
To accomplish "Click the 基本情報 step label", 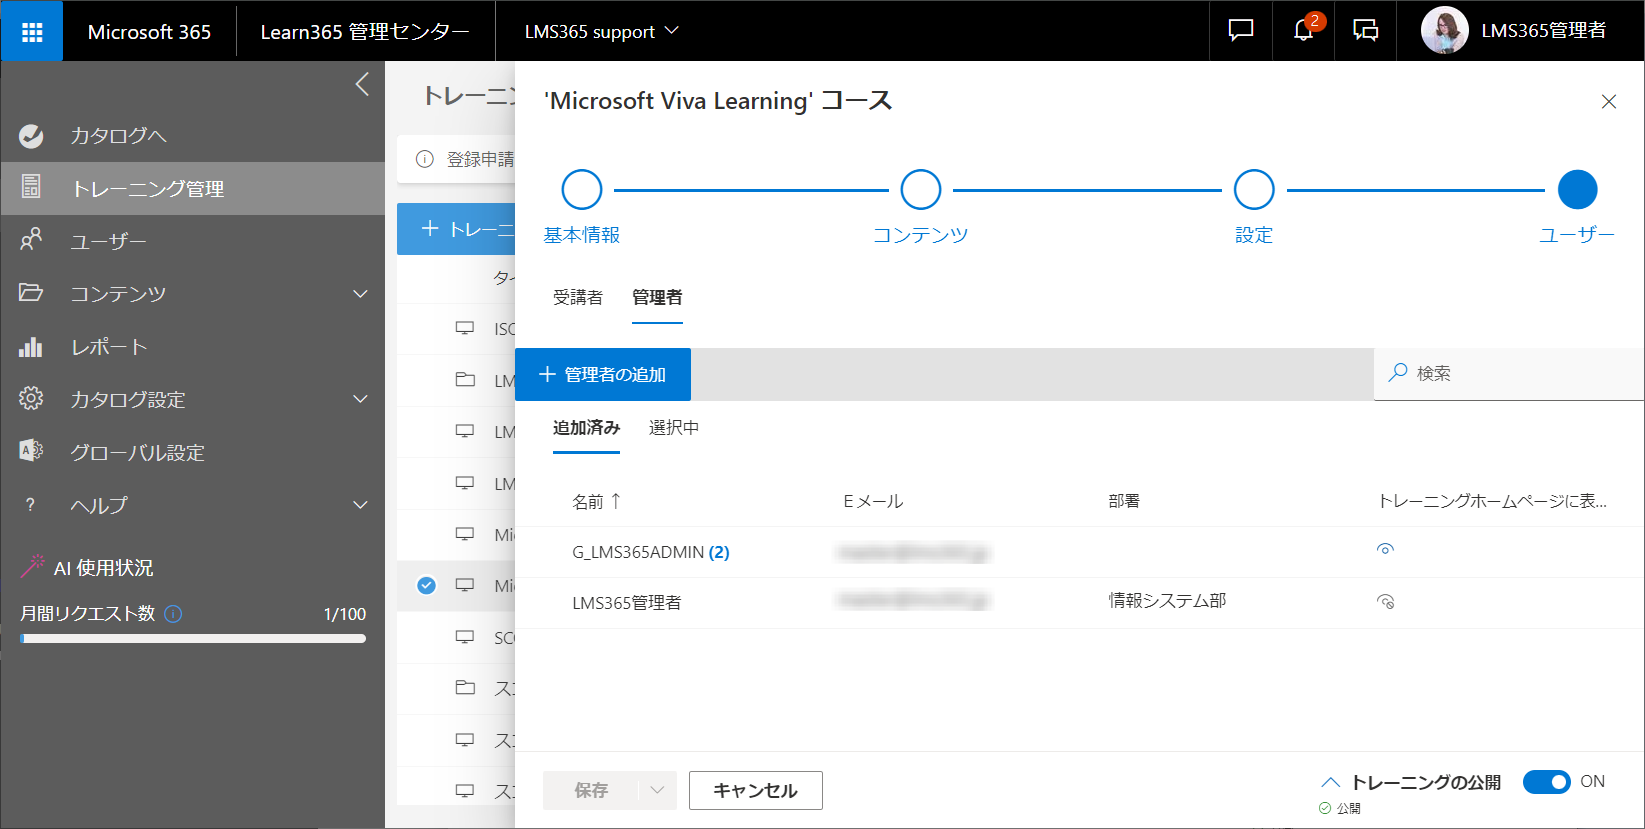I will click(x=582, y=235).
